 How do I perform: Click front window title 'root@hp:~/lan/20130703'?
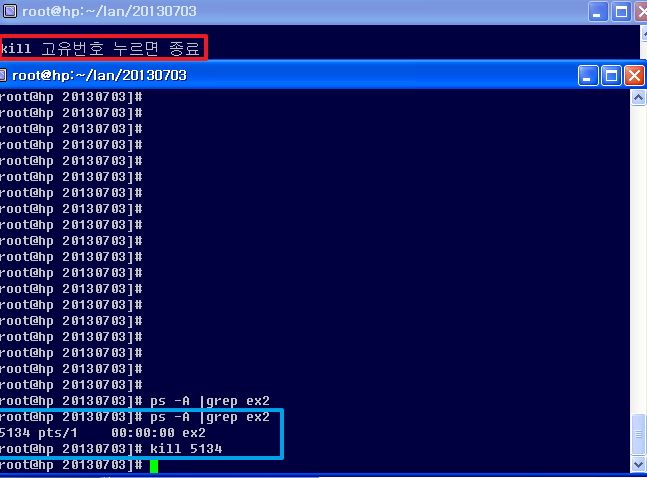99,76
